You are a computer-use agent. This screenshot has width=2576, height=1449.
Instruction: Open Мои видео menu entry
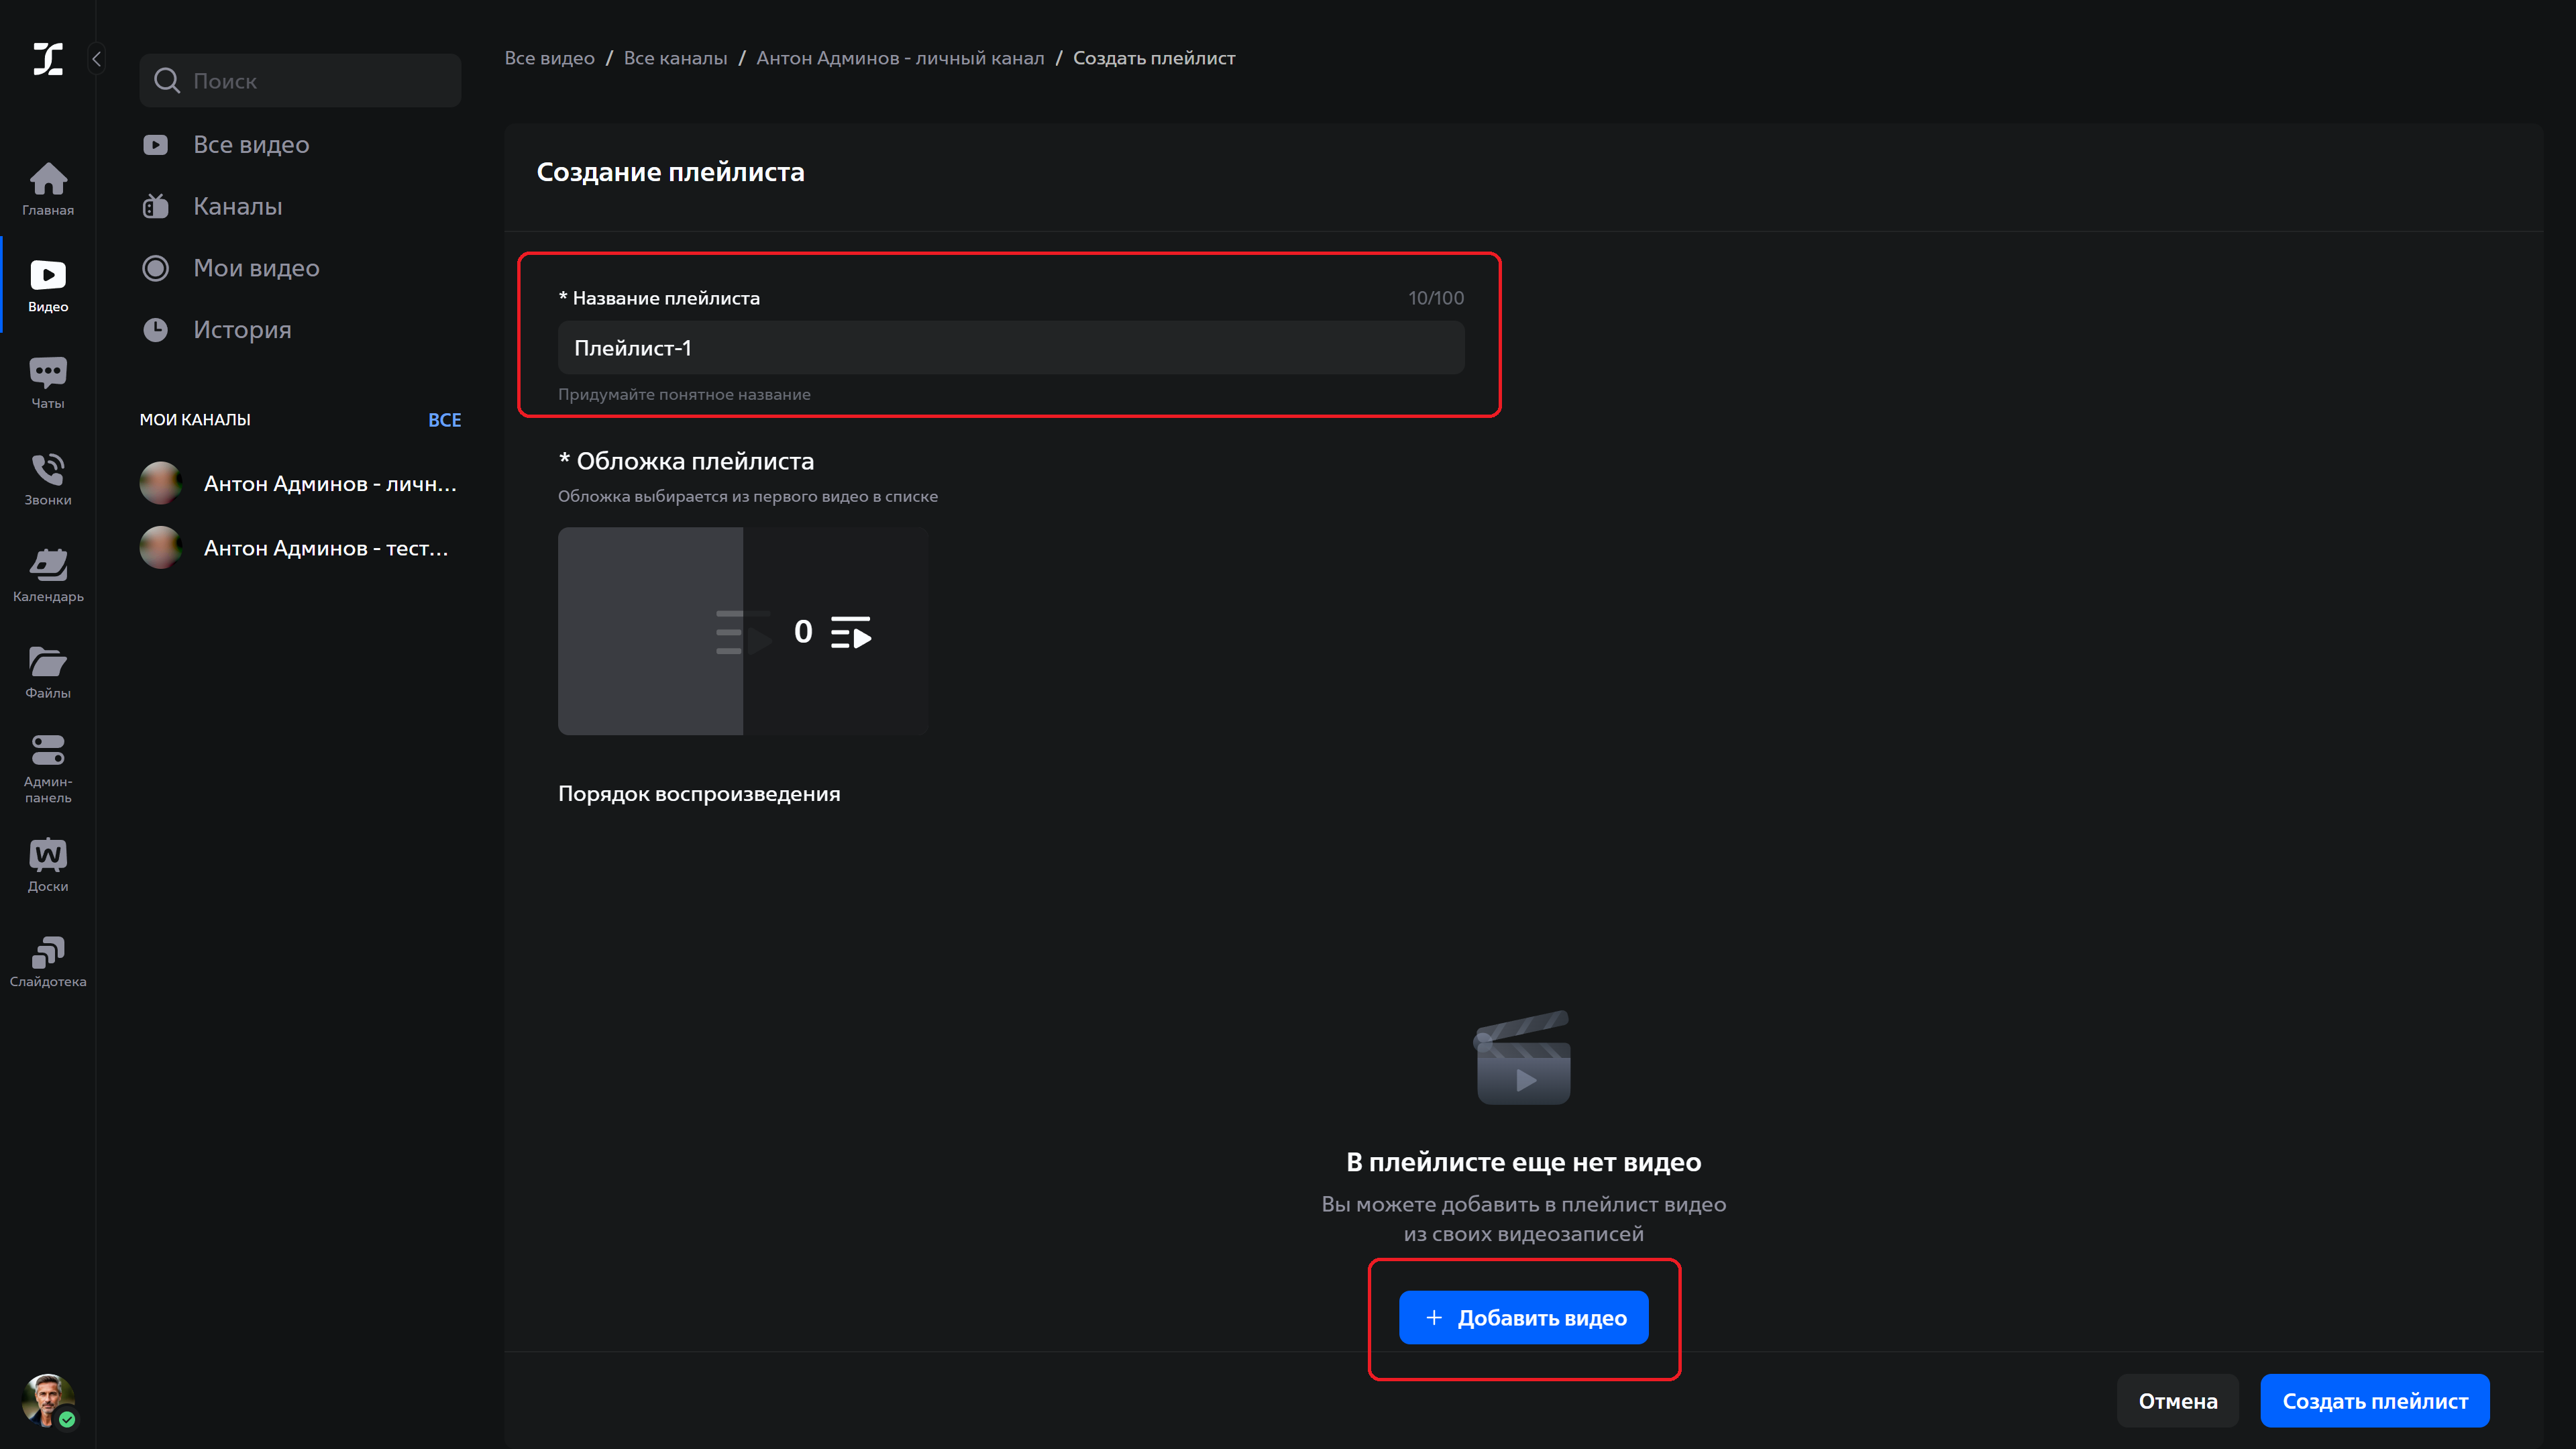pyautogui.click(x=256, y=268)
